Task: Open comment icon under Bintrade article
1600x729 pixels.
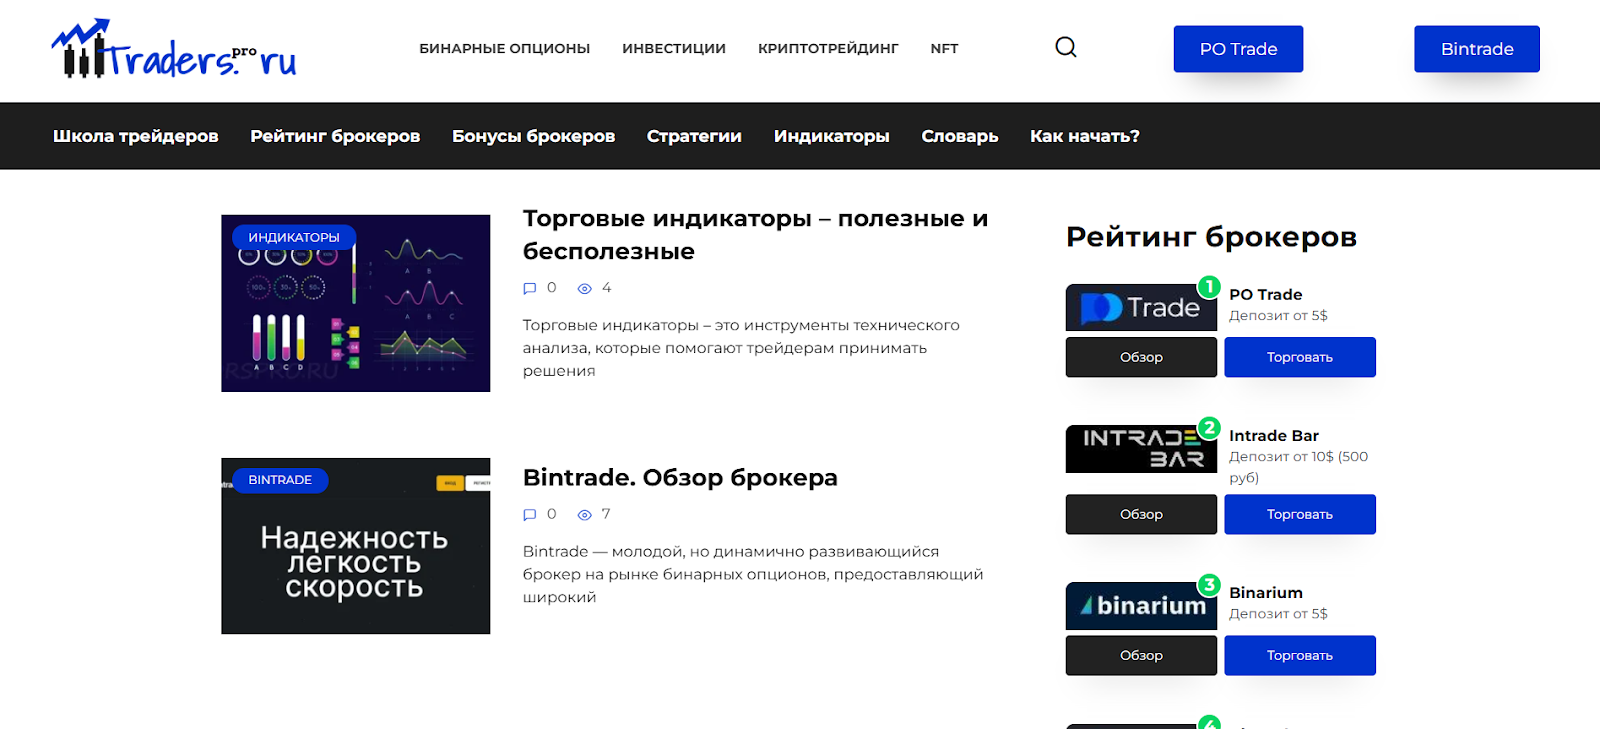Action: click(530, 514)
